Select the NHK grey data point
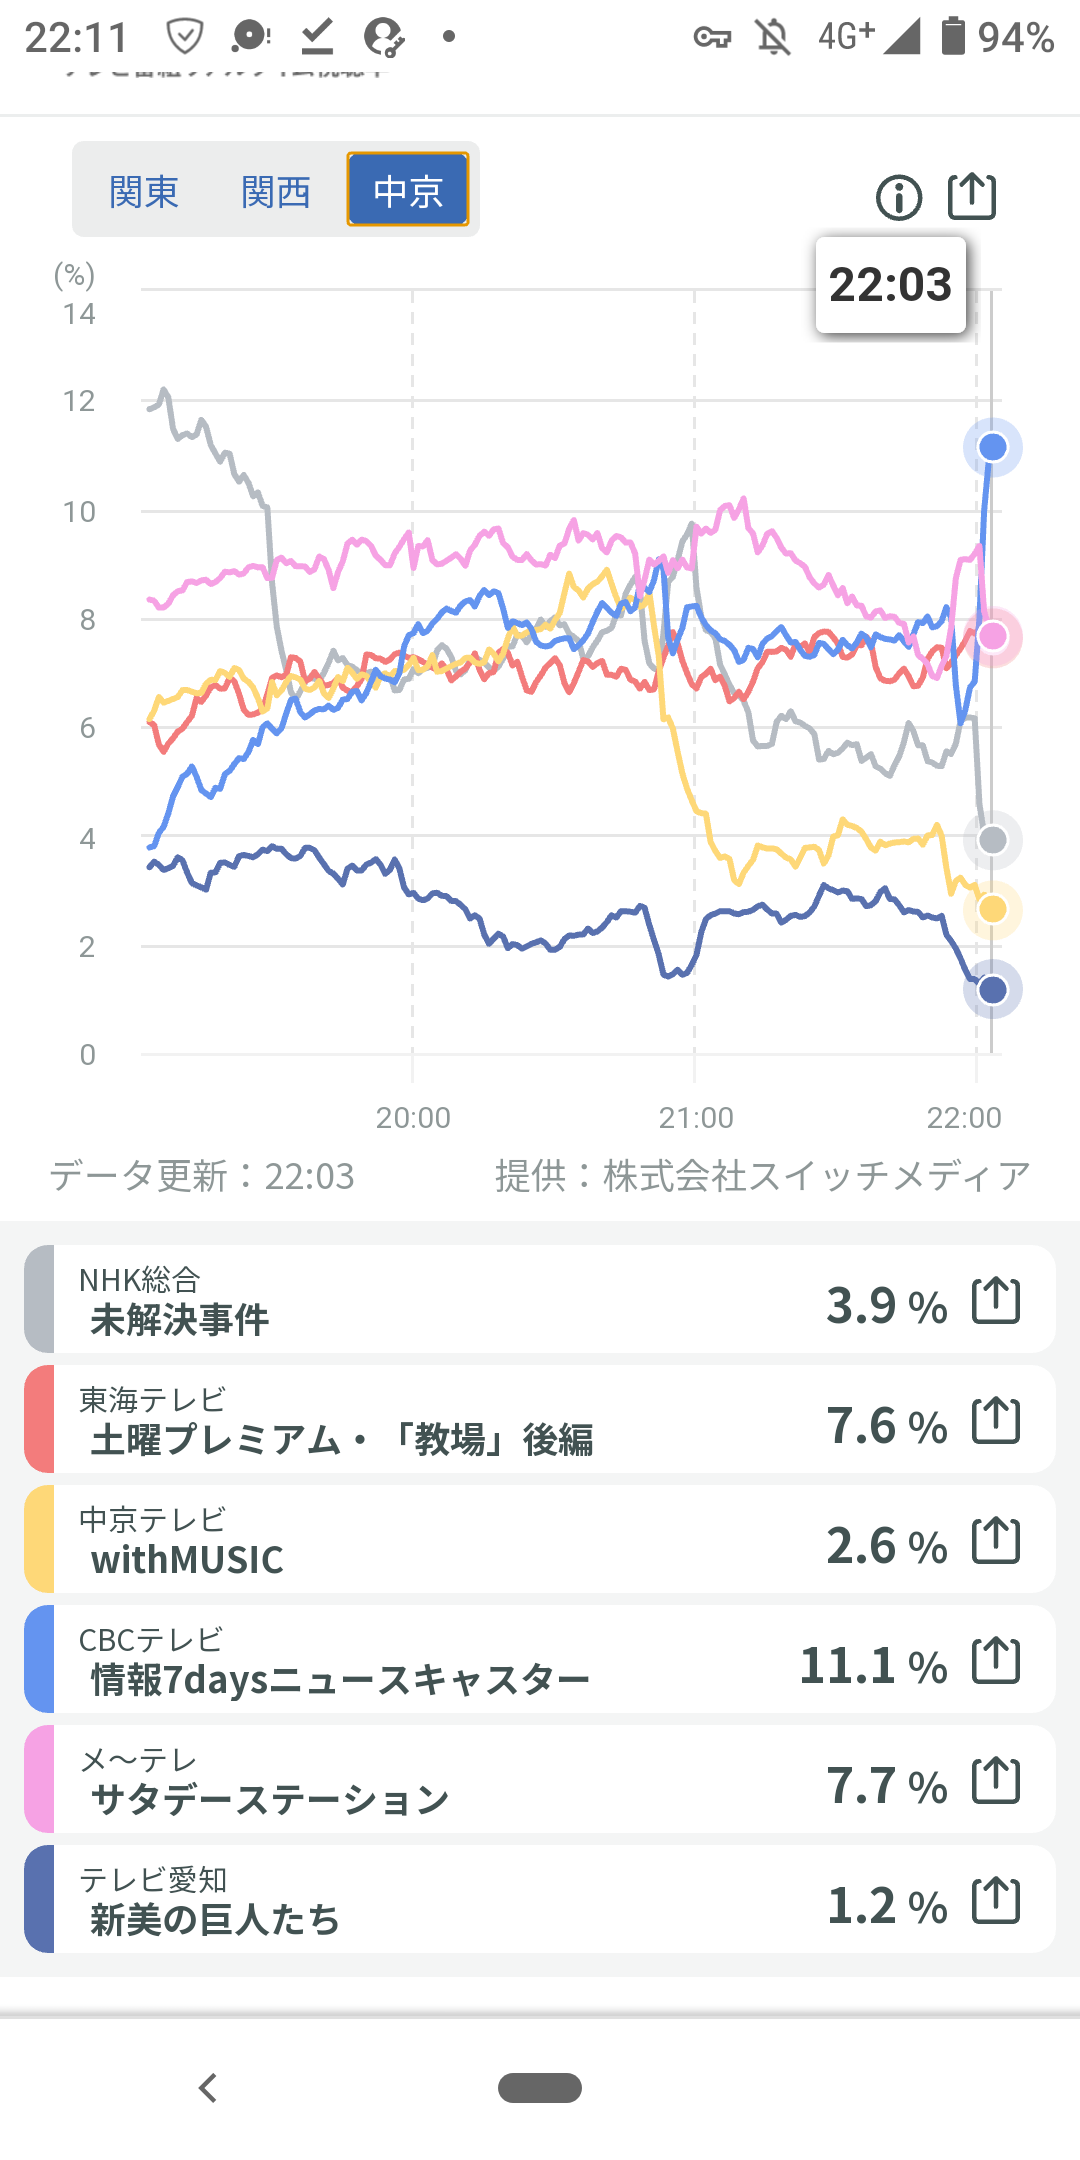The image size is (1080, 2160). (992, 840)
